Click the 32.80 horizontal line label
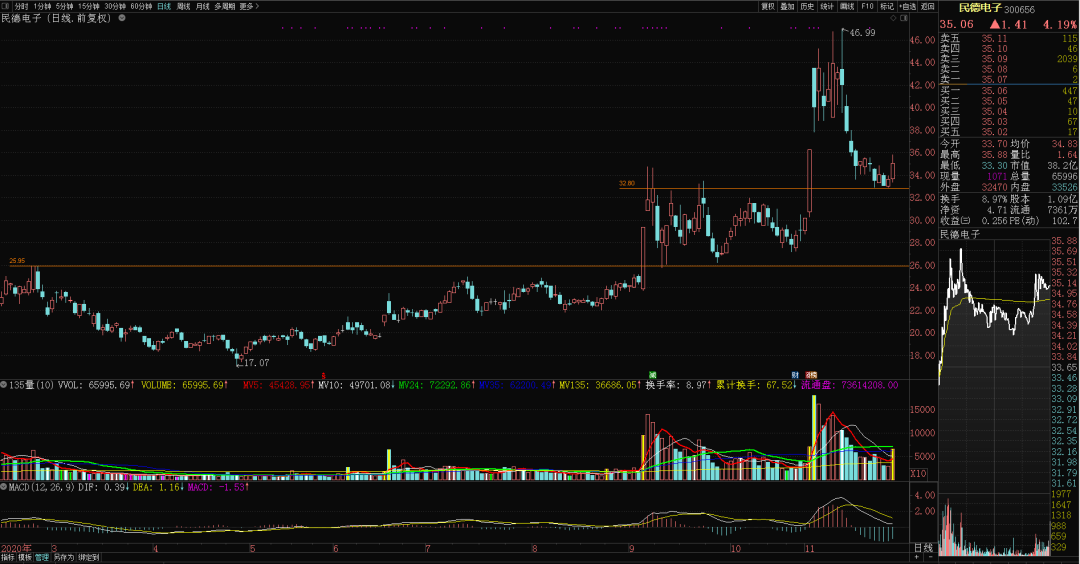 [x=627, y=183]
